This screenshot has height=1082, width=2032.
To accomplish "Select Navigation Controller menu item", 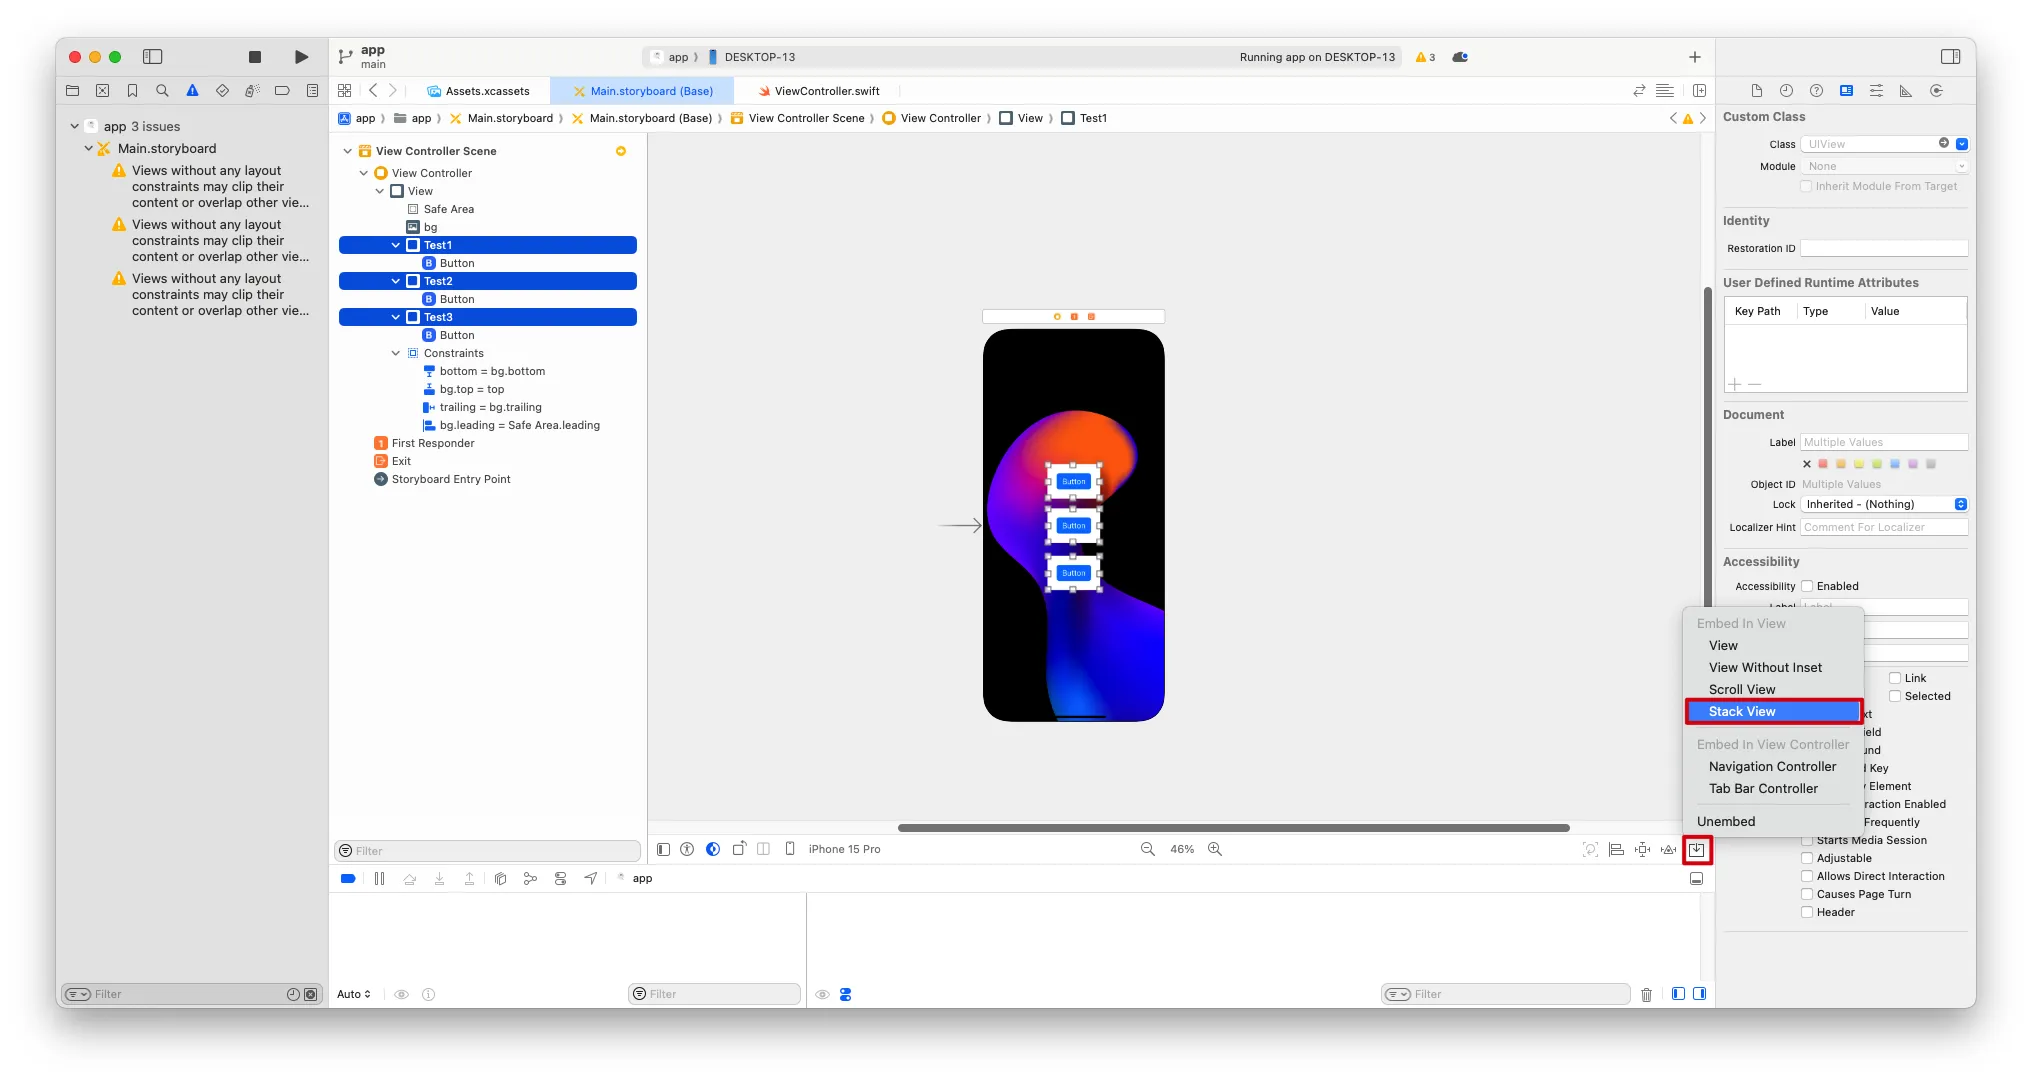I will pyautogui.click(x=1772, y=766).
